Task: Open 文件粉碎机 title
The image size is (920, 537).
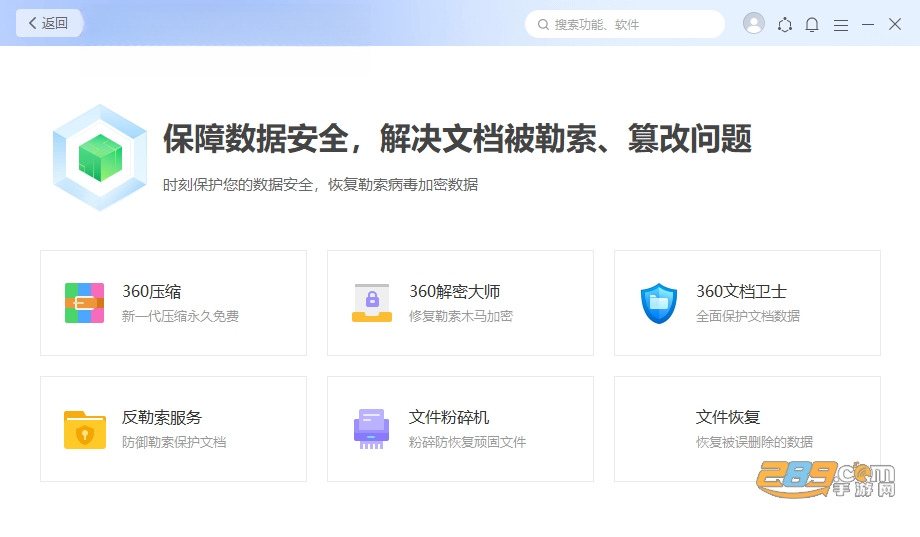Action: [x=449, y=417]
